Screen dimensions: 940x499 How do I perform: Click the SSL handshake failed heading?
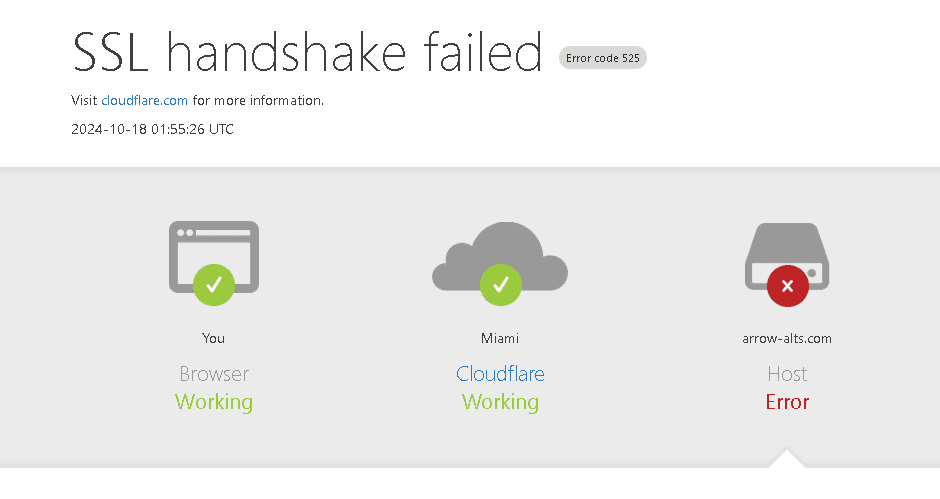(x=308, y=52)
